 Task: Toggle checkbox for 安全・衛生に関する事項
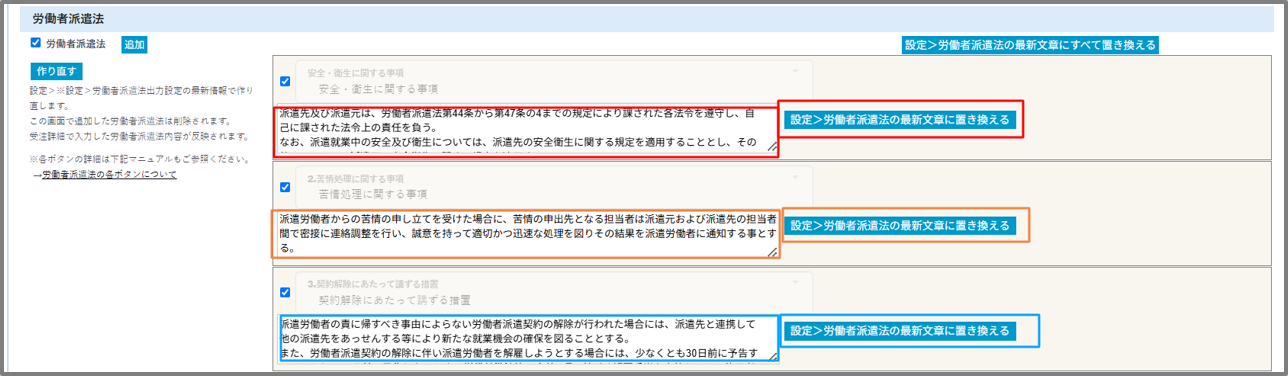click(x=286, y=81)
